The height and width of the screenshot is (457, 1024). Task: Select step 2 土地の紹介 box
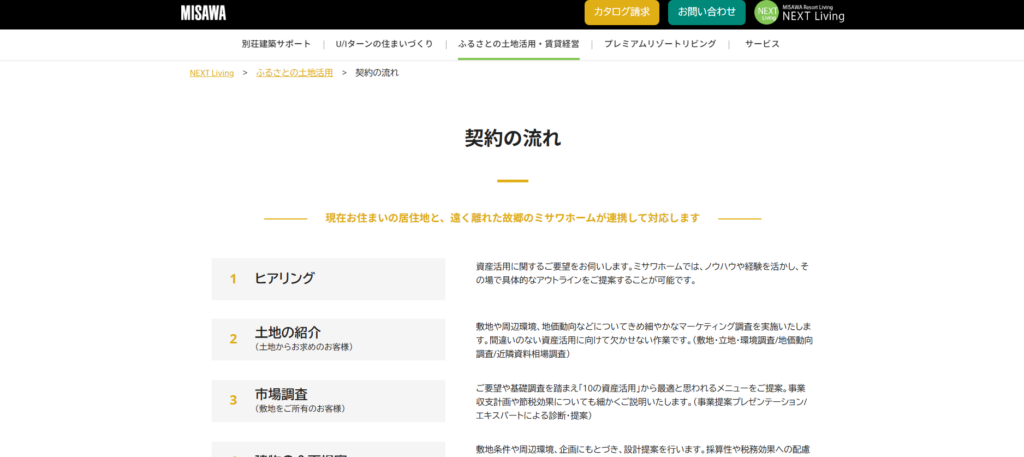click(x=328, y=339)
